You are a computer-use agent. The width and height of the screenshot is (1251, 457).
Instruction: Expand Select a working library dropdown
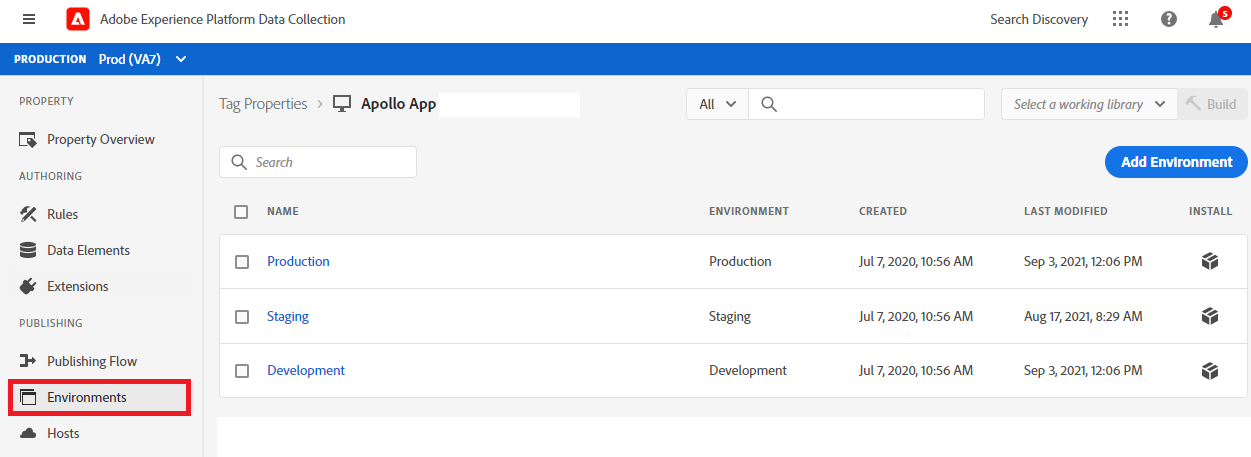tap(1089, 104)
